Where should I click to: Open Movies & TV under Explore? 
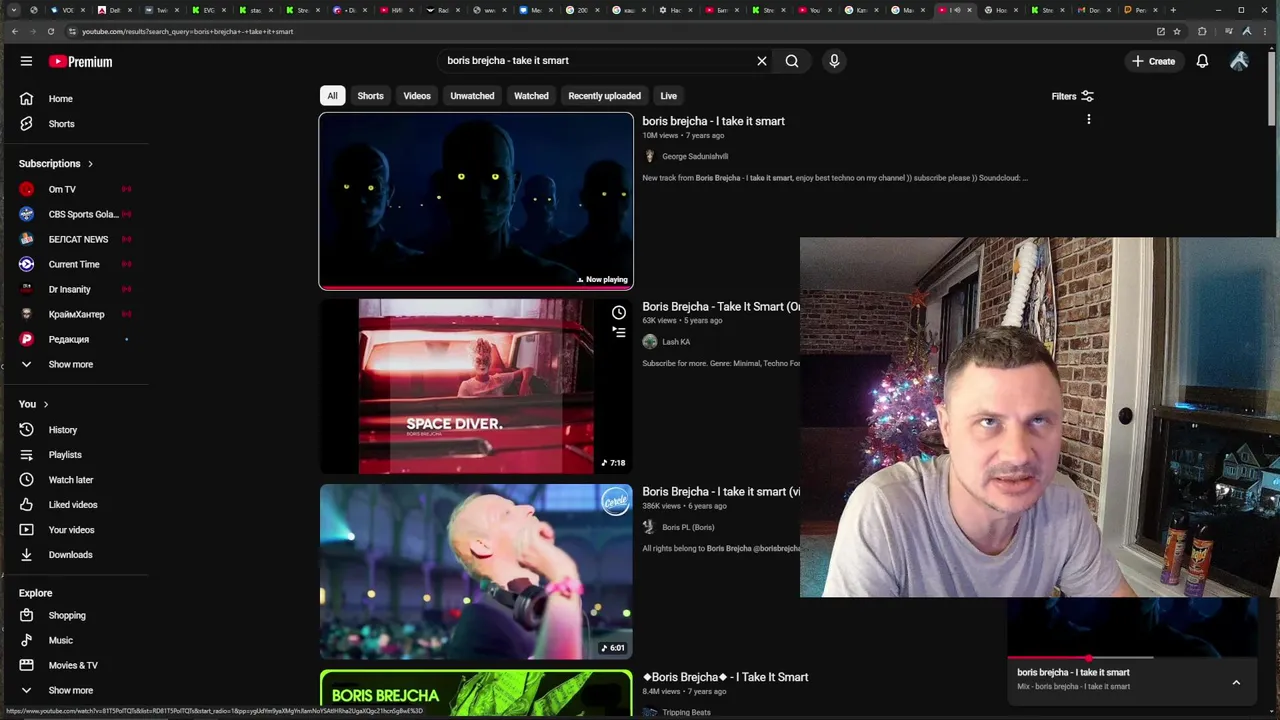coord(74,666)
